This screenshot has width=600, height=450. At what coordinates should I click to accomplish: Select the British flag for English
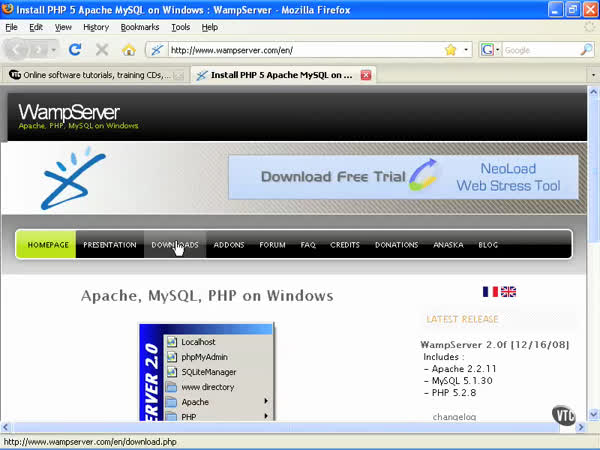[x=509, y=292]
